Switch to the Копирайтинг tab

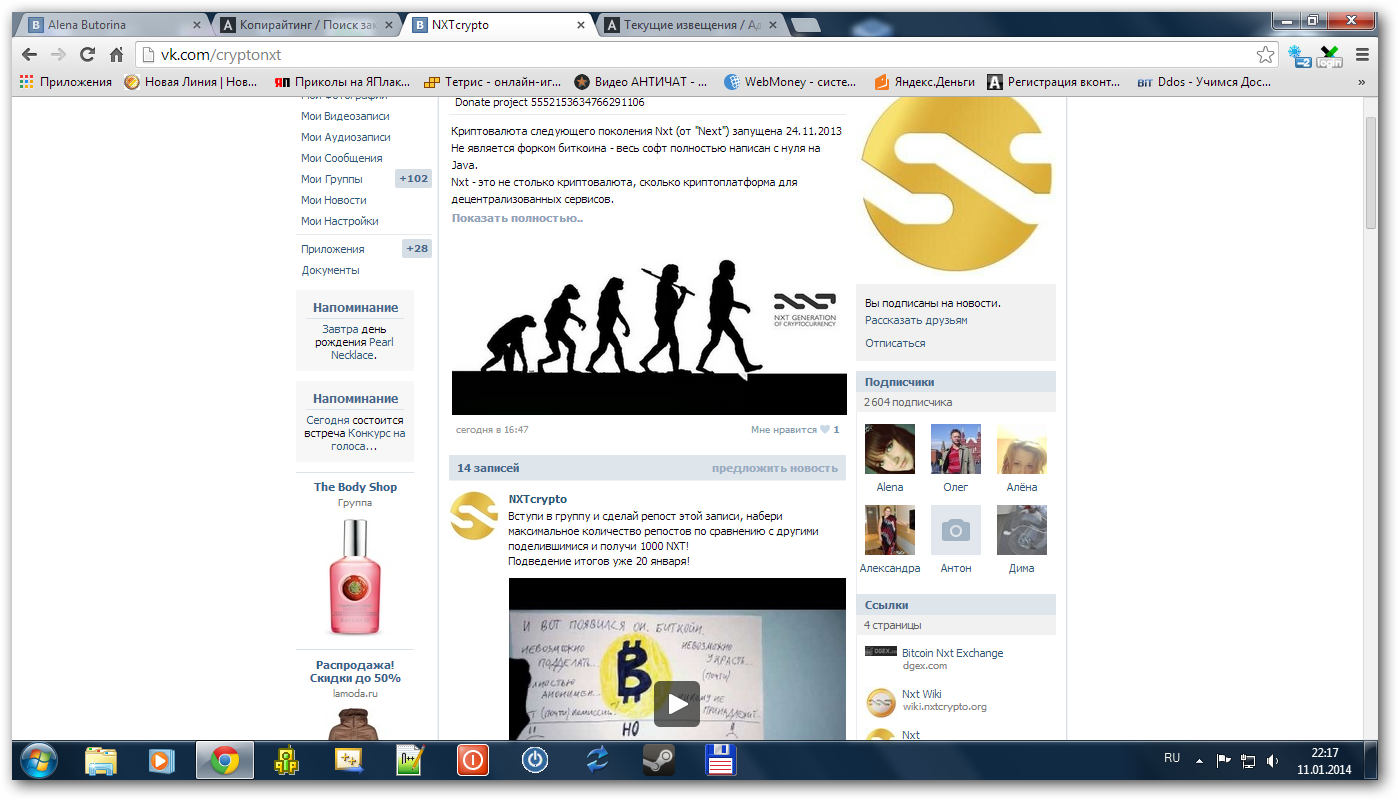click(305, 25)
